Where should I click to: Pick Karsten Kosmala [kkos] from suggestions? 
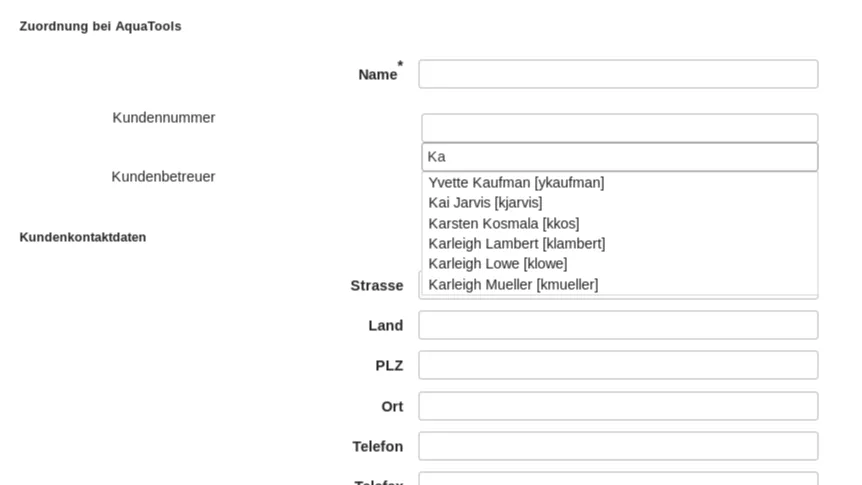coord(503,223)
